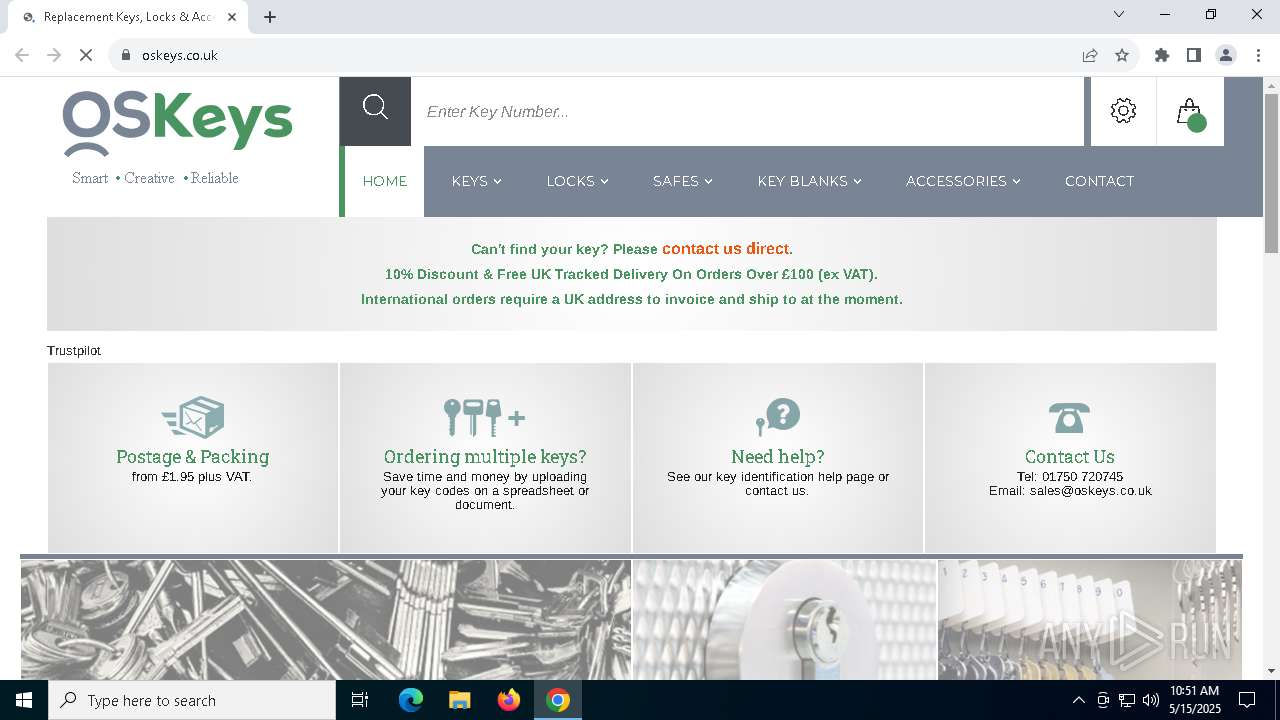Open the Chrome three-dot menu

click(x=1258, y=55)
